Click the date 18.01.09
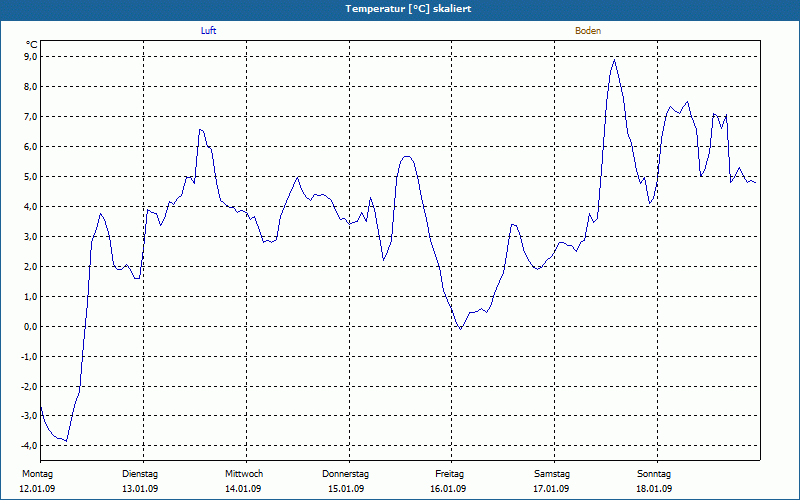 click(x=654, y=489)
